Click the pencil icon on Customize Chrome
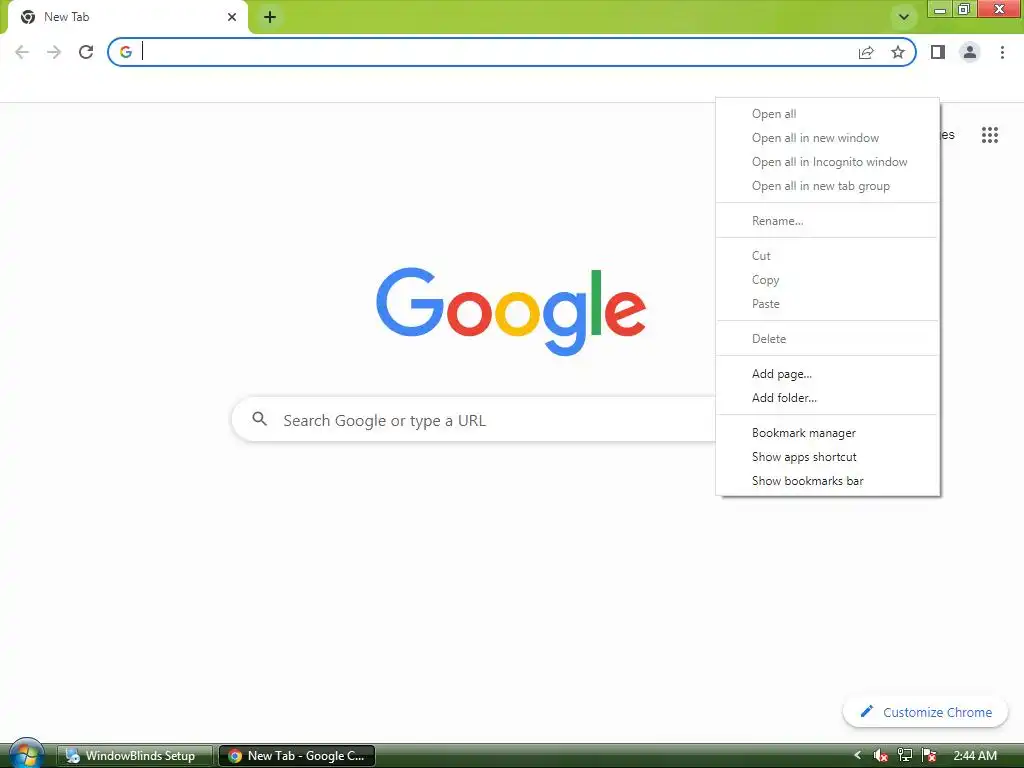Viewport: 1024px width, 768px height. point(867,711)
